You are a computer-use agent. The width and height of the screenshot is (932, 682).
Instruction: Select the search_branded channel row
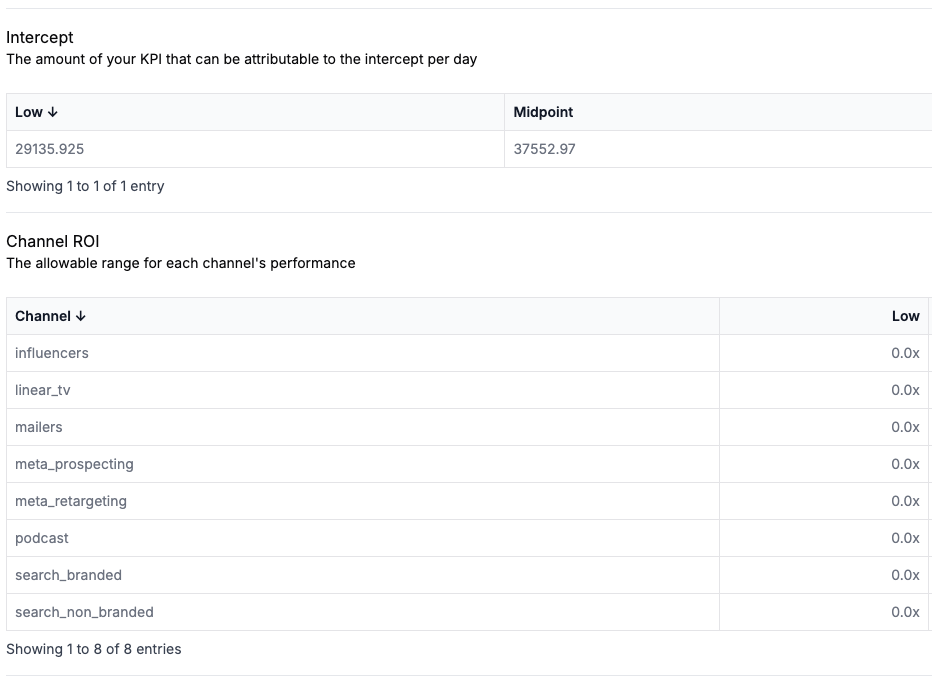(x=68, y=575)
